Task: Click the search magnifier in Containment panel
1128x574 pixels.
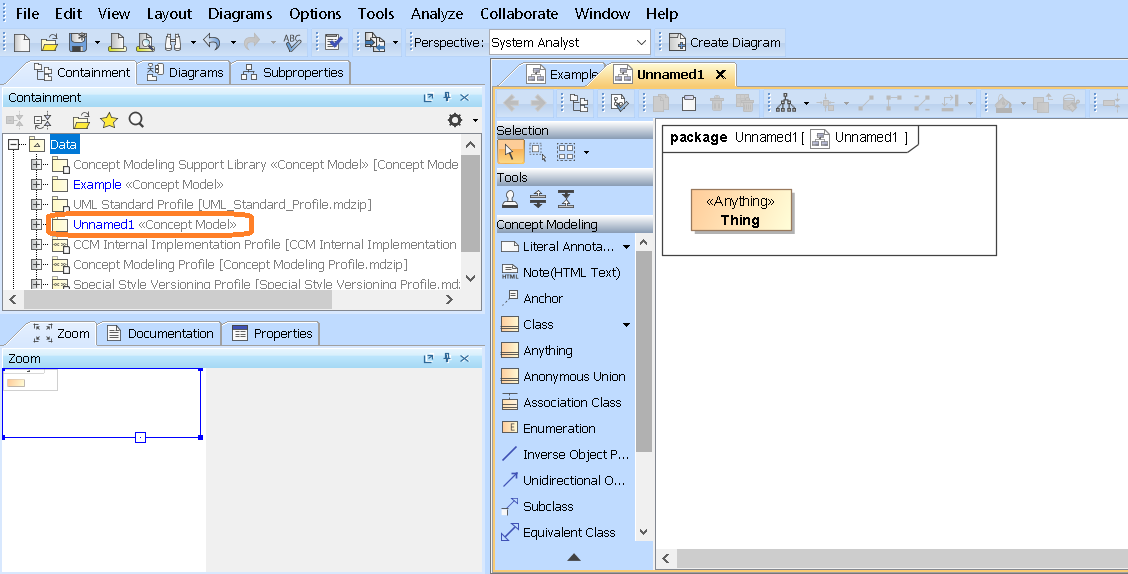Action: [x=137, y=121]
